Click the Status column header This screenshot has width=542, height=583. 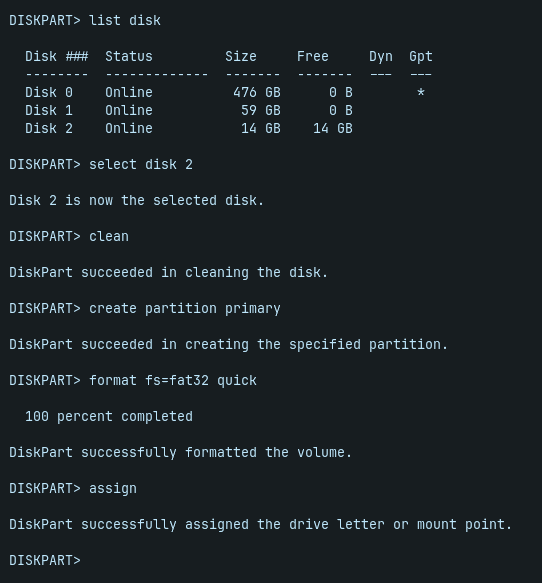129,57
